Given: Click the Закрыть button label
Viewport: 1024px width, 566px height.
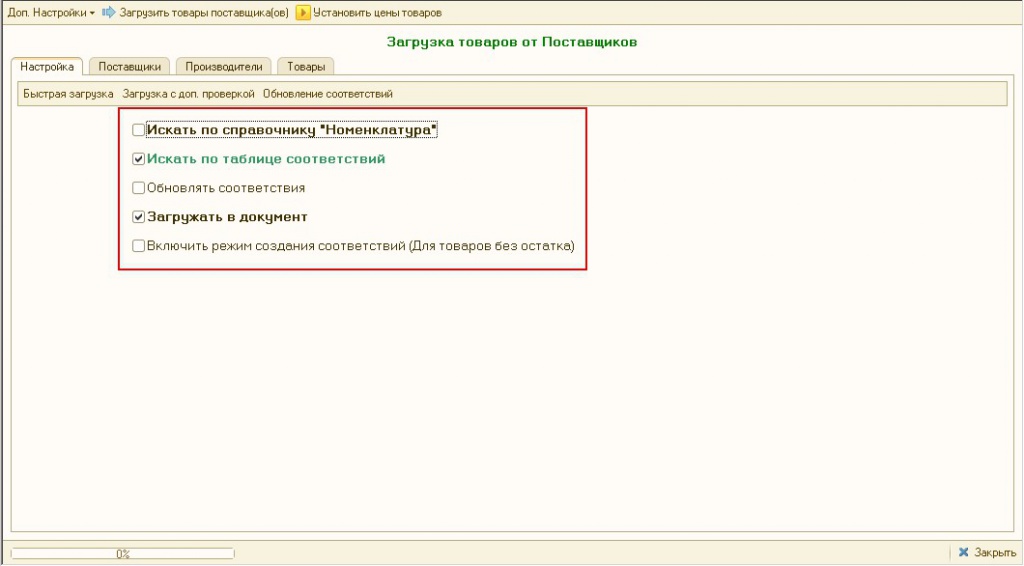Looking at the screenshot, I should (995, 553).
